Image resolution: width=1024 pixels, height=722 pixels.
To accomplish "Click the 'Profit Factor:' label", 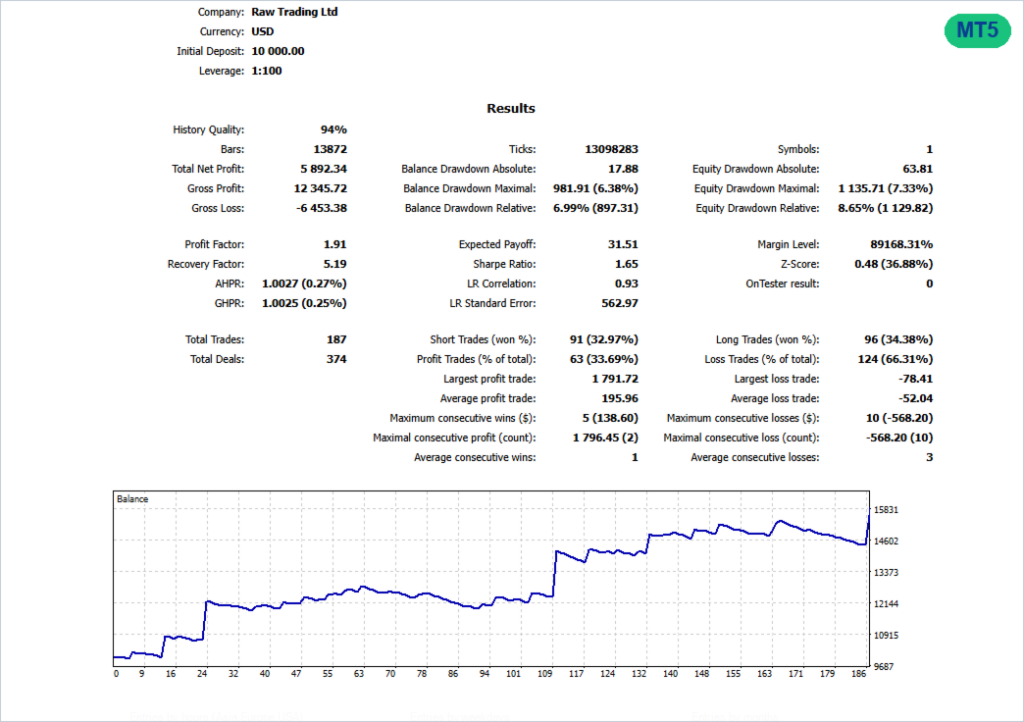I will click(214, 244).
